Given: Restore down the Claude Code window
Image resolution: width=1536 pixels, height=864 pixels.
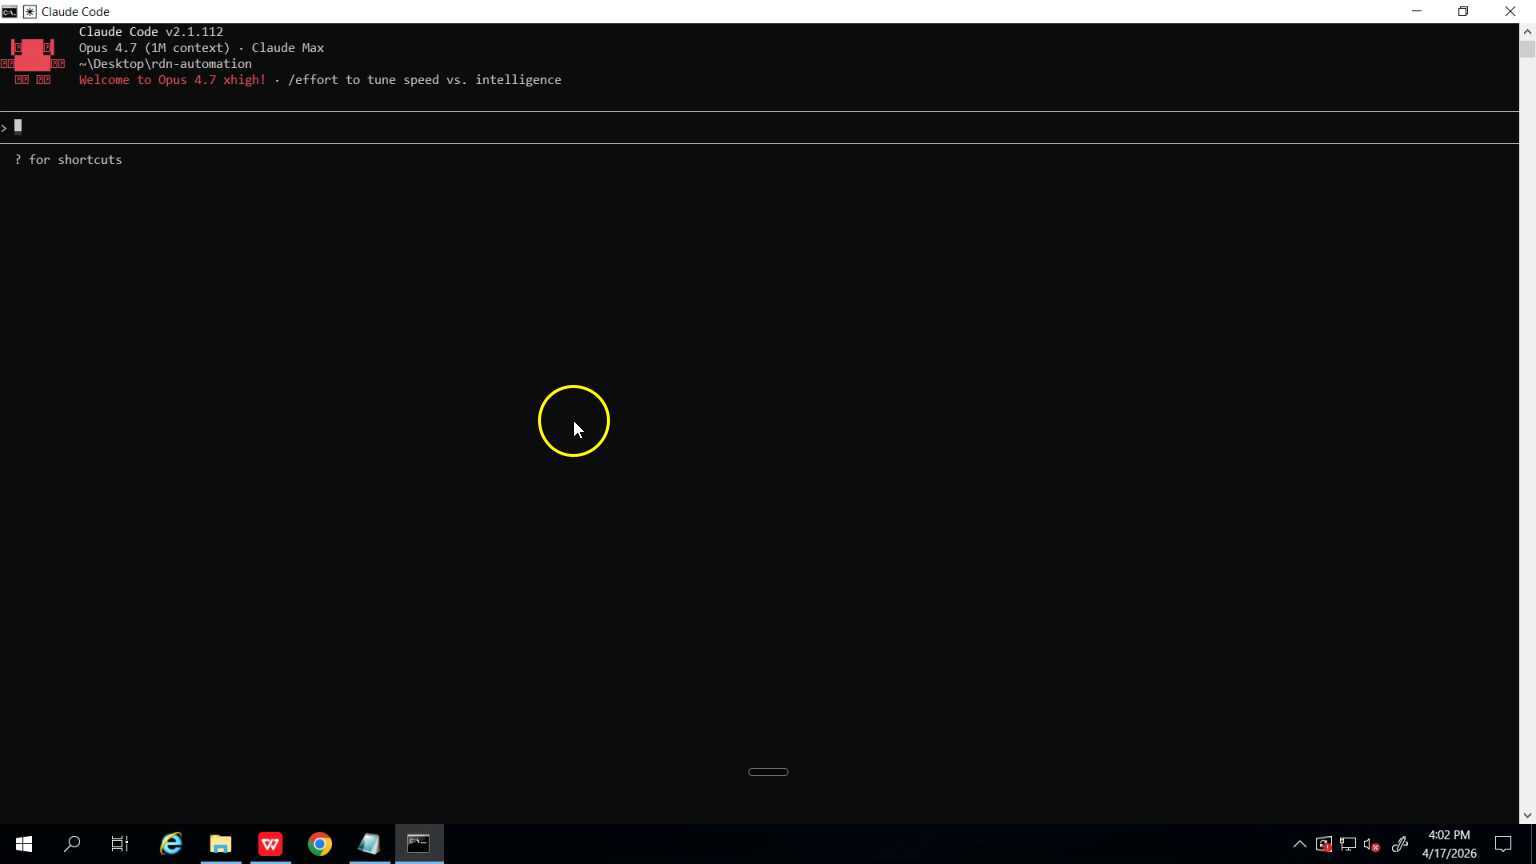Looking at the screenshot, I should (x=1463, y=11).
